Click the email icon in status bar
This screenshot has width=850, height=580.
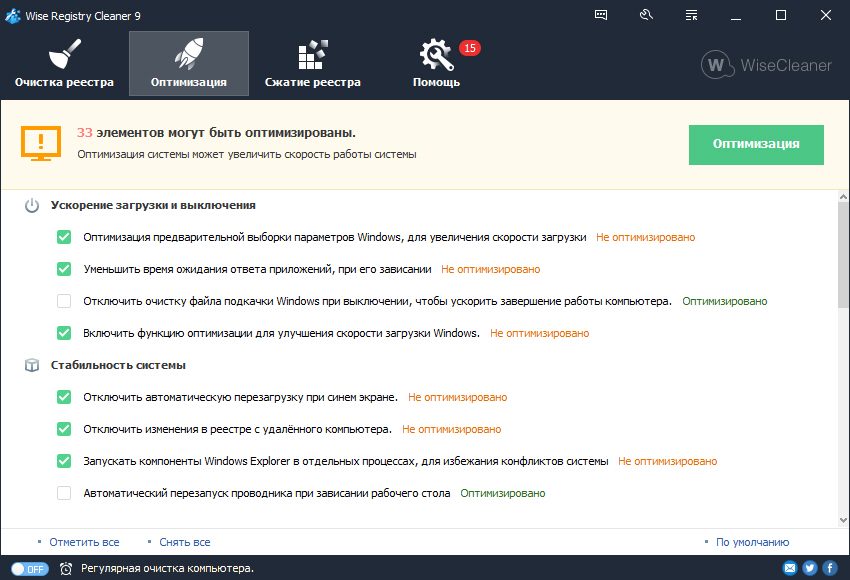790,568
